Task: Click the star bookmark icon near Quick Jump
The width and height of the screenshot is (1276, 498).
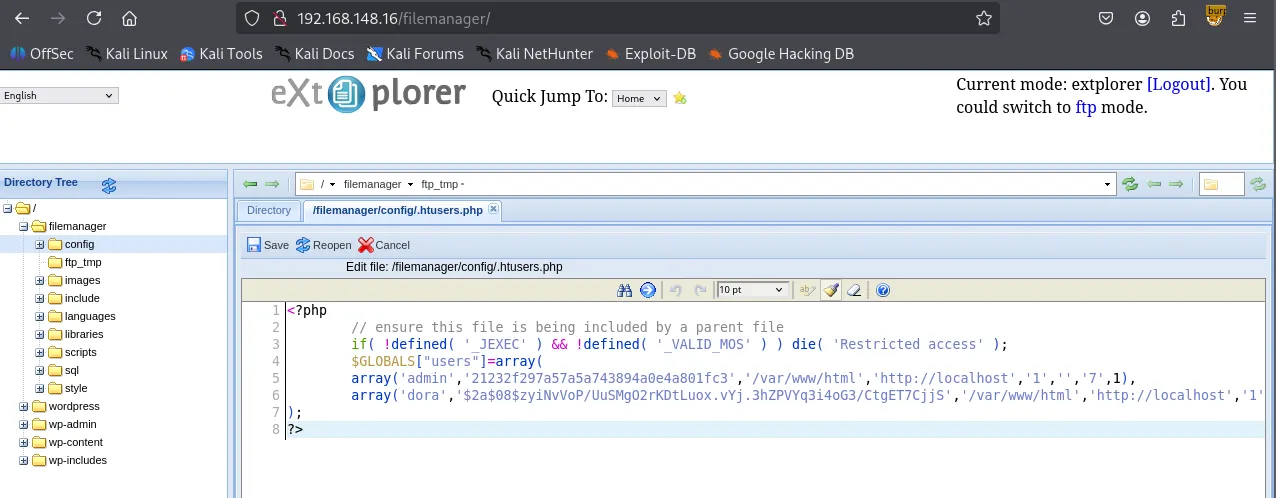Action: pos(680,98)
